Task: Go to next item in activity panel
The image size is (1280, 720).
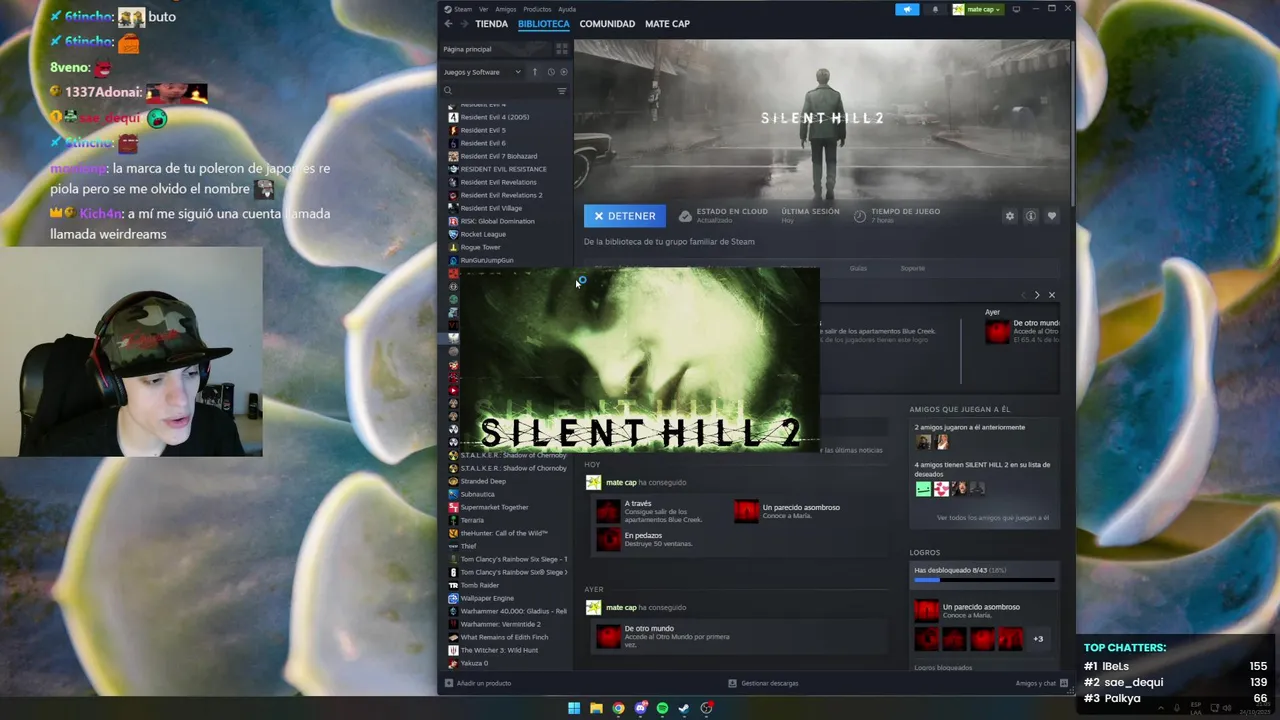Action: 1037,295
